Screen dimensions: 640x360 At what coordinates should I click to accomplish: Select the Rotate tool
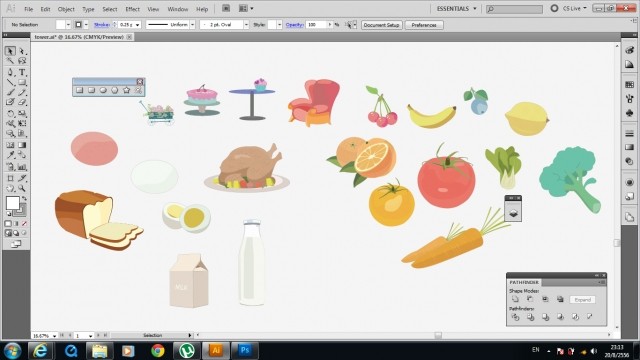pyautogui.click(x=10, y=113)
